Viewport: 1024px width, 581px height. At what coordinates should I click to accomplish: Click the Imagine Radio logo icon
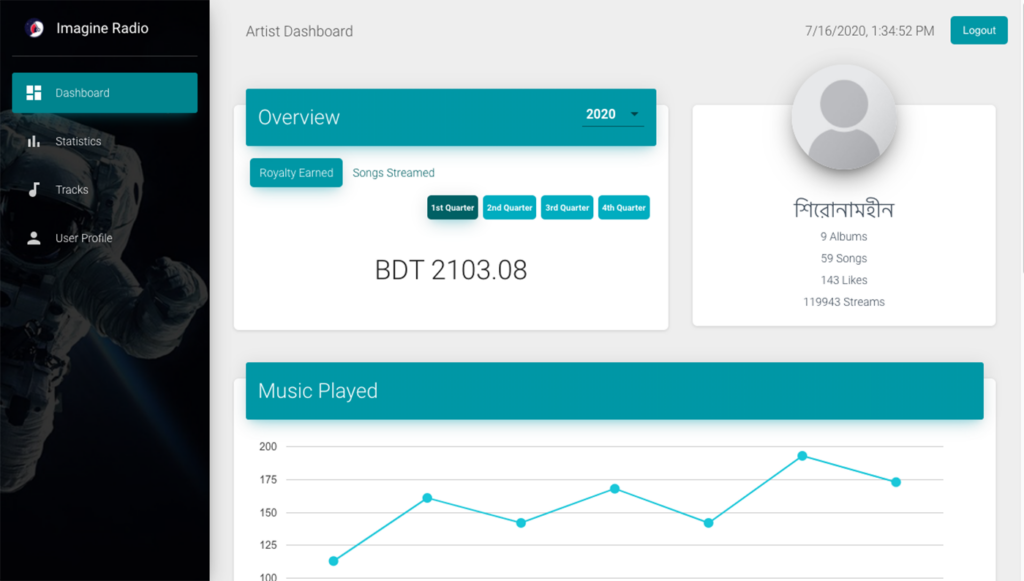(34, 29)
